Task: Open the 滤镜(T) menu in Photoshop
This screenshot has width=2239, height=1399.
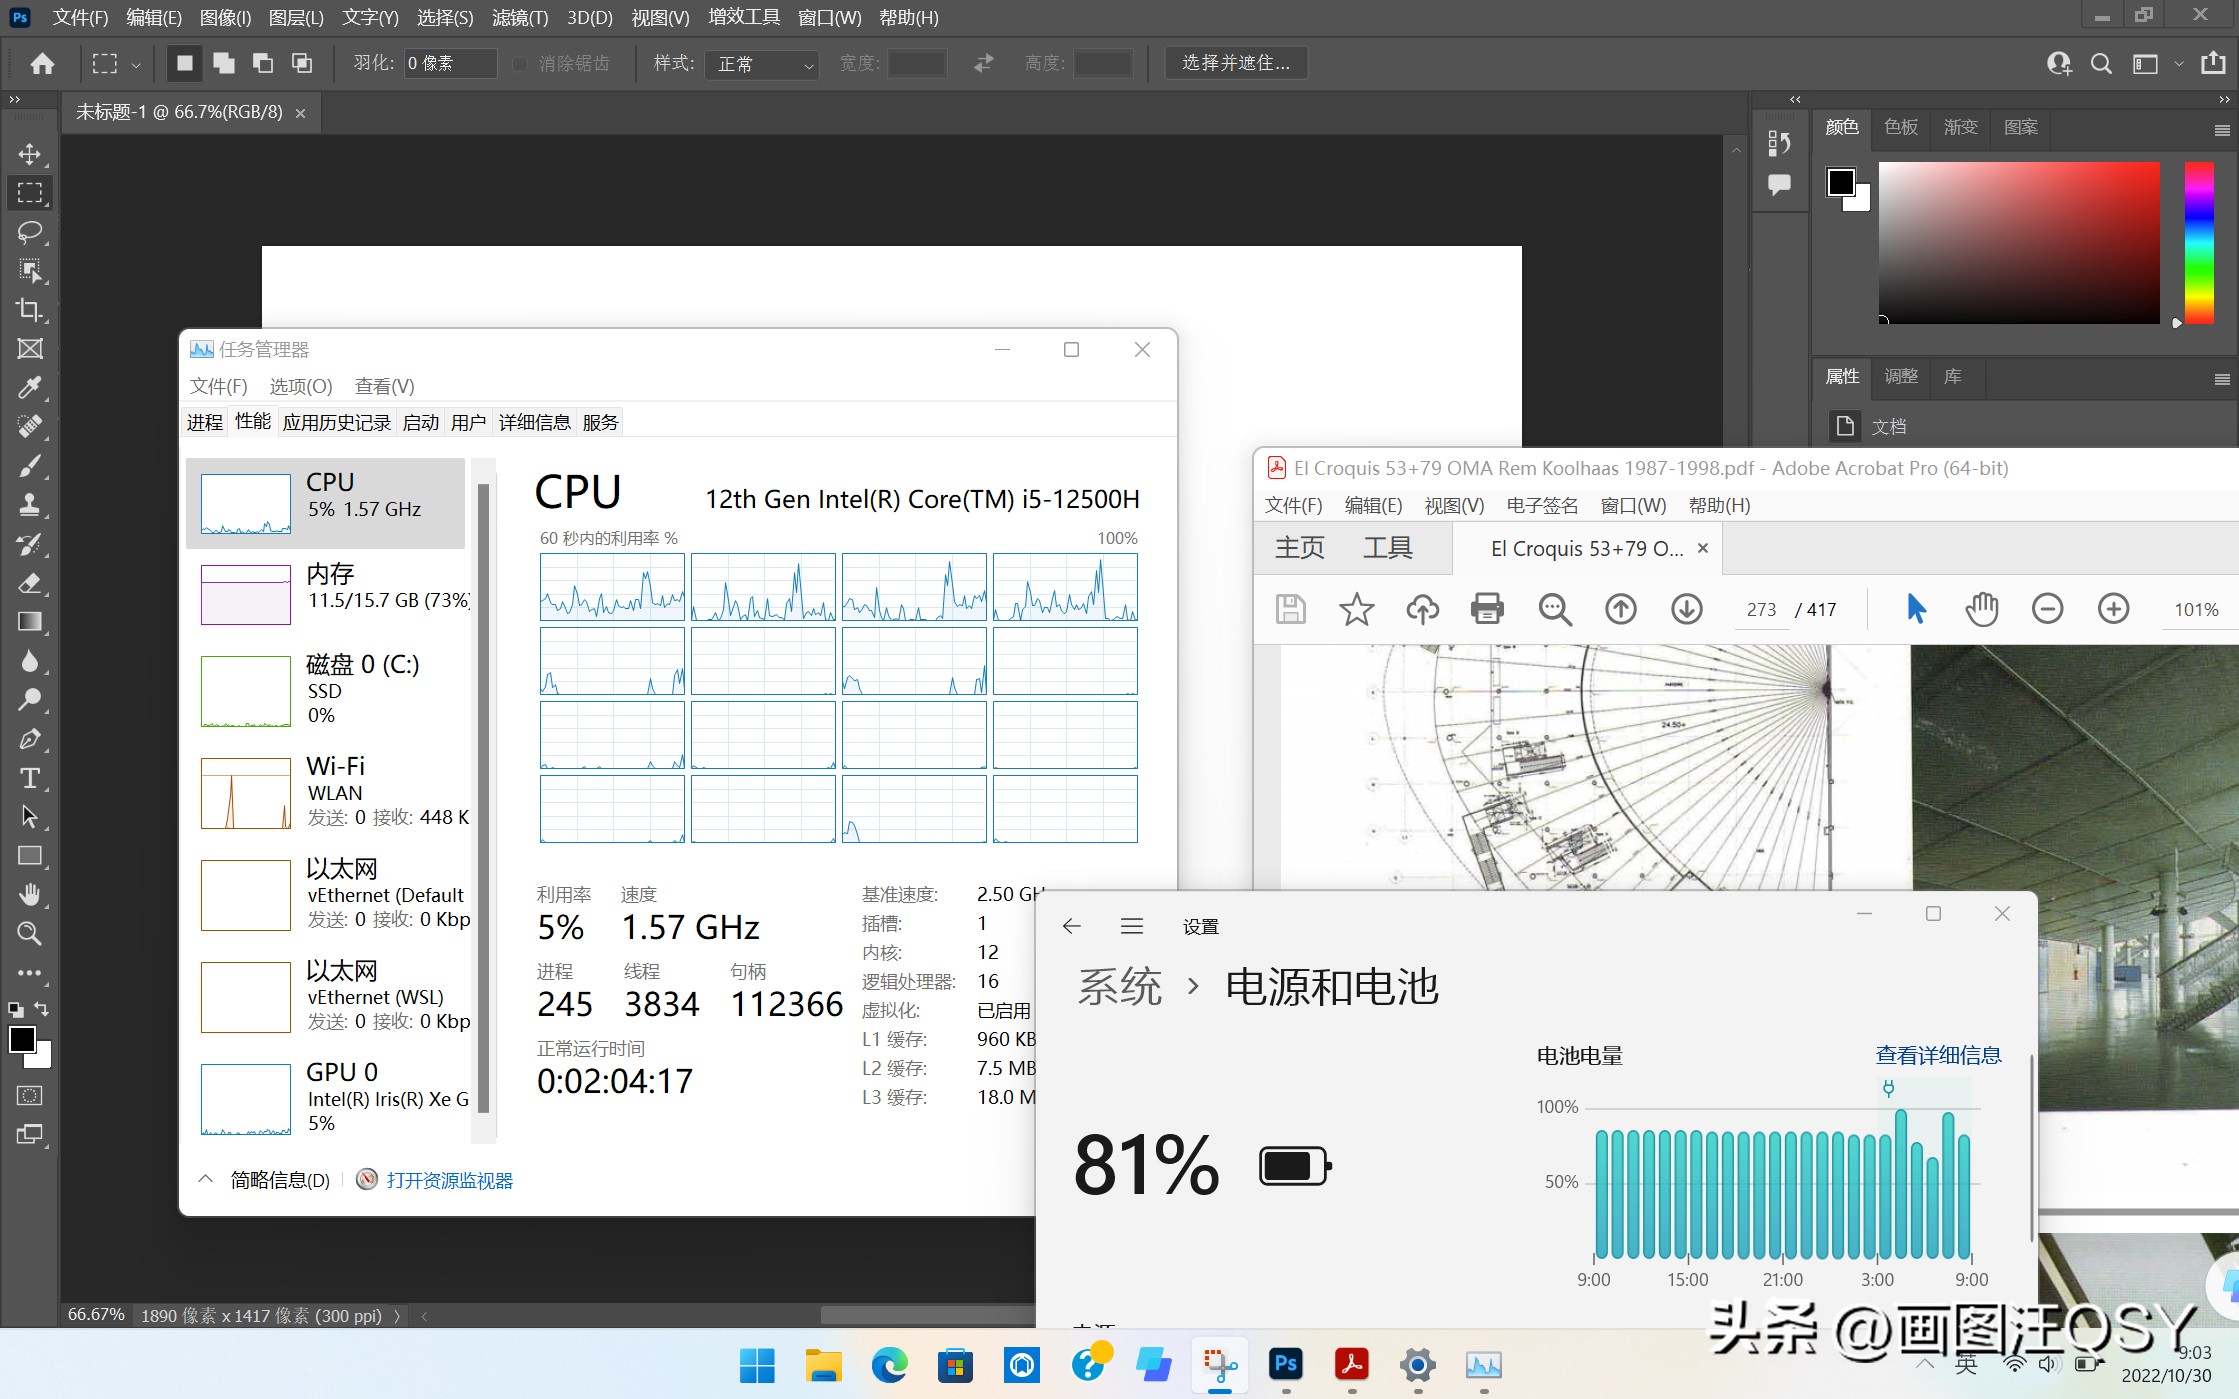Action: [x=520, y=18]
